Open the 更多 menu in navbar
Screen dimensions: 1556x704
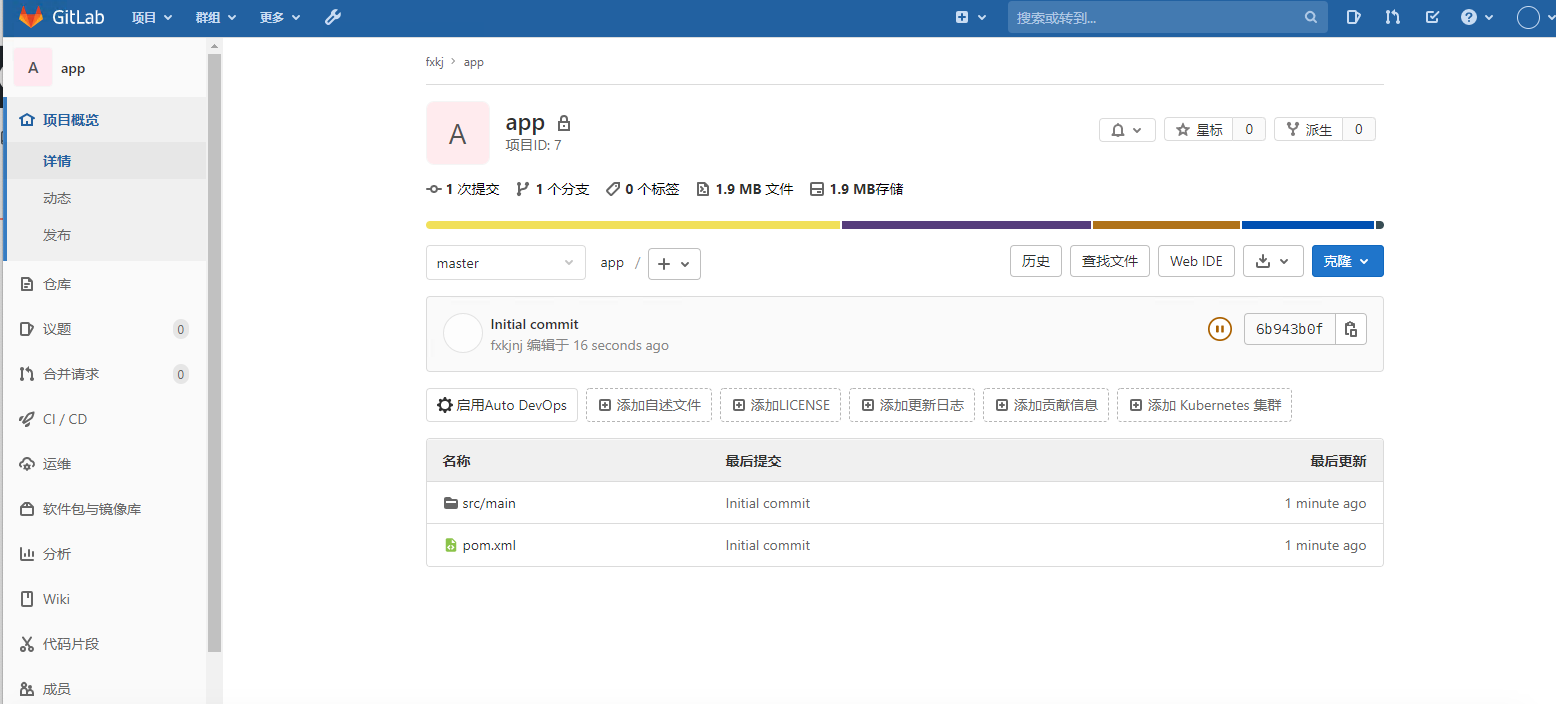click(x=279, y=17)
